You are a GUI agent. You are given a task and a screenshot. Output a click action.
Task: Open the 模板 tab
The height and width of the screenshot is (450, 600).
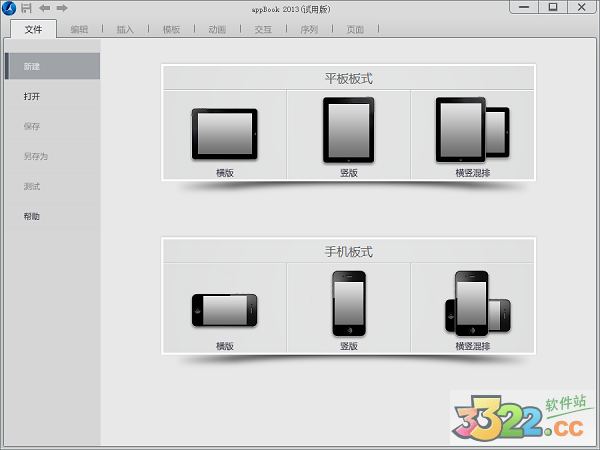click(171, 29)
